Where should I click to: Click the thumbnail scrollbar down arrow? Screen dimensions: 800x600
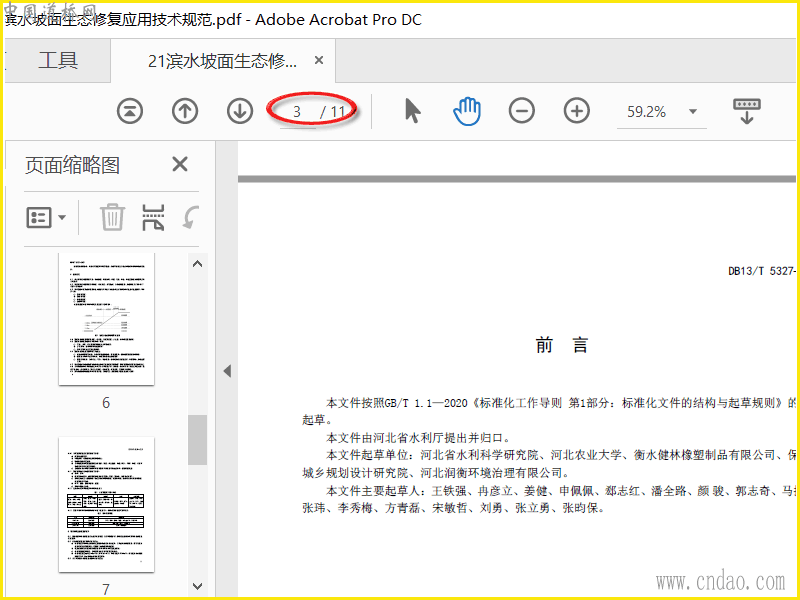197,586
